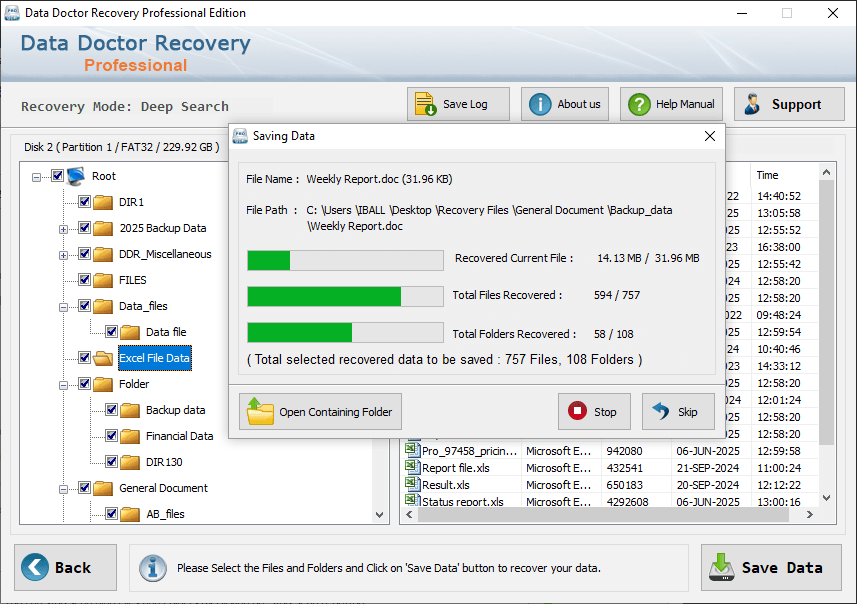Viewport: 857px width, 604px height.
Task: Click the DDR_Miscellaneous folder icon
Action: click(x=103, y=254)
